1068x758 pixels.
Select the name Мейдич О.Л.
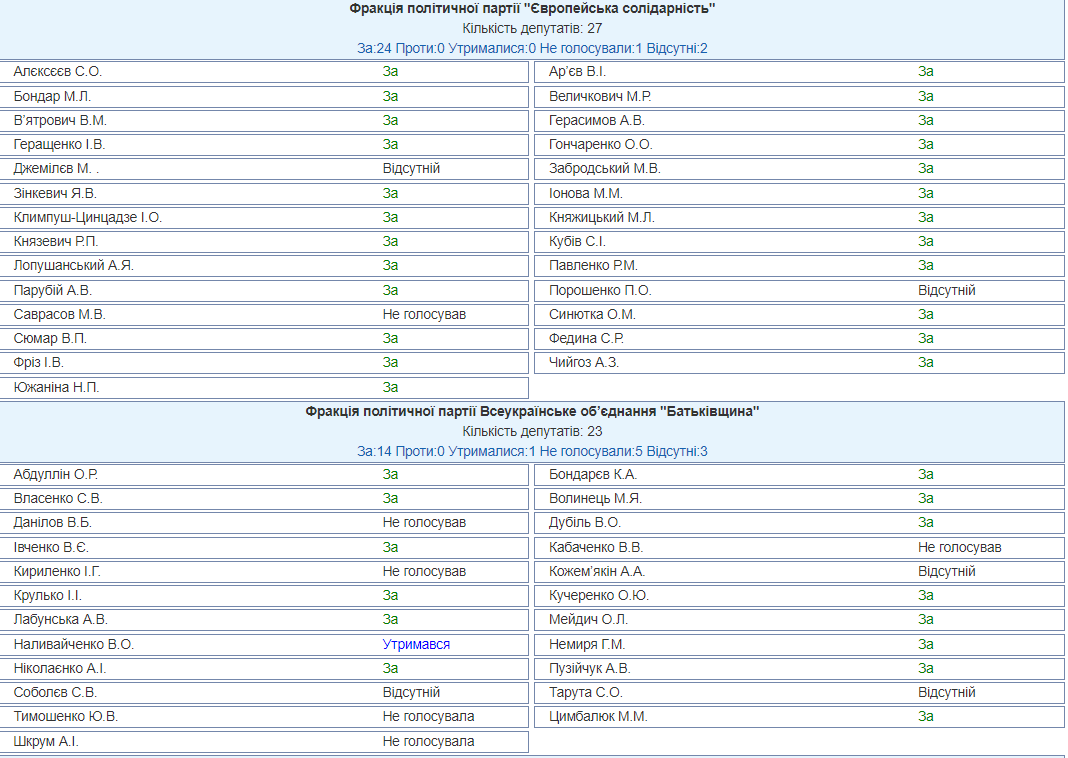[588, 620]
